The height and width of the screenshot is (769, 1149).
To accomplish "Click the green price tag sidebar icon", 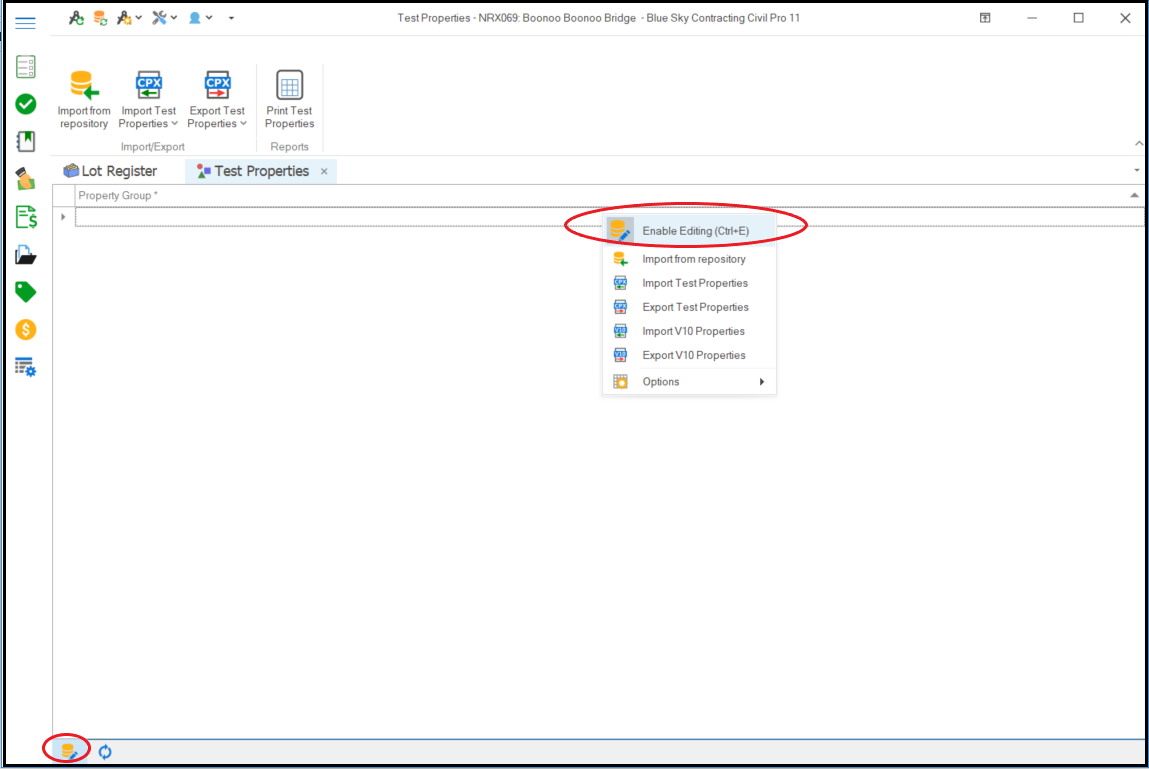I will (26, 292).
